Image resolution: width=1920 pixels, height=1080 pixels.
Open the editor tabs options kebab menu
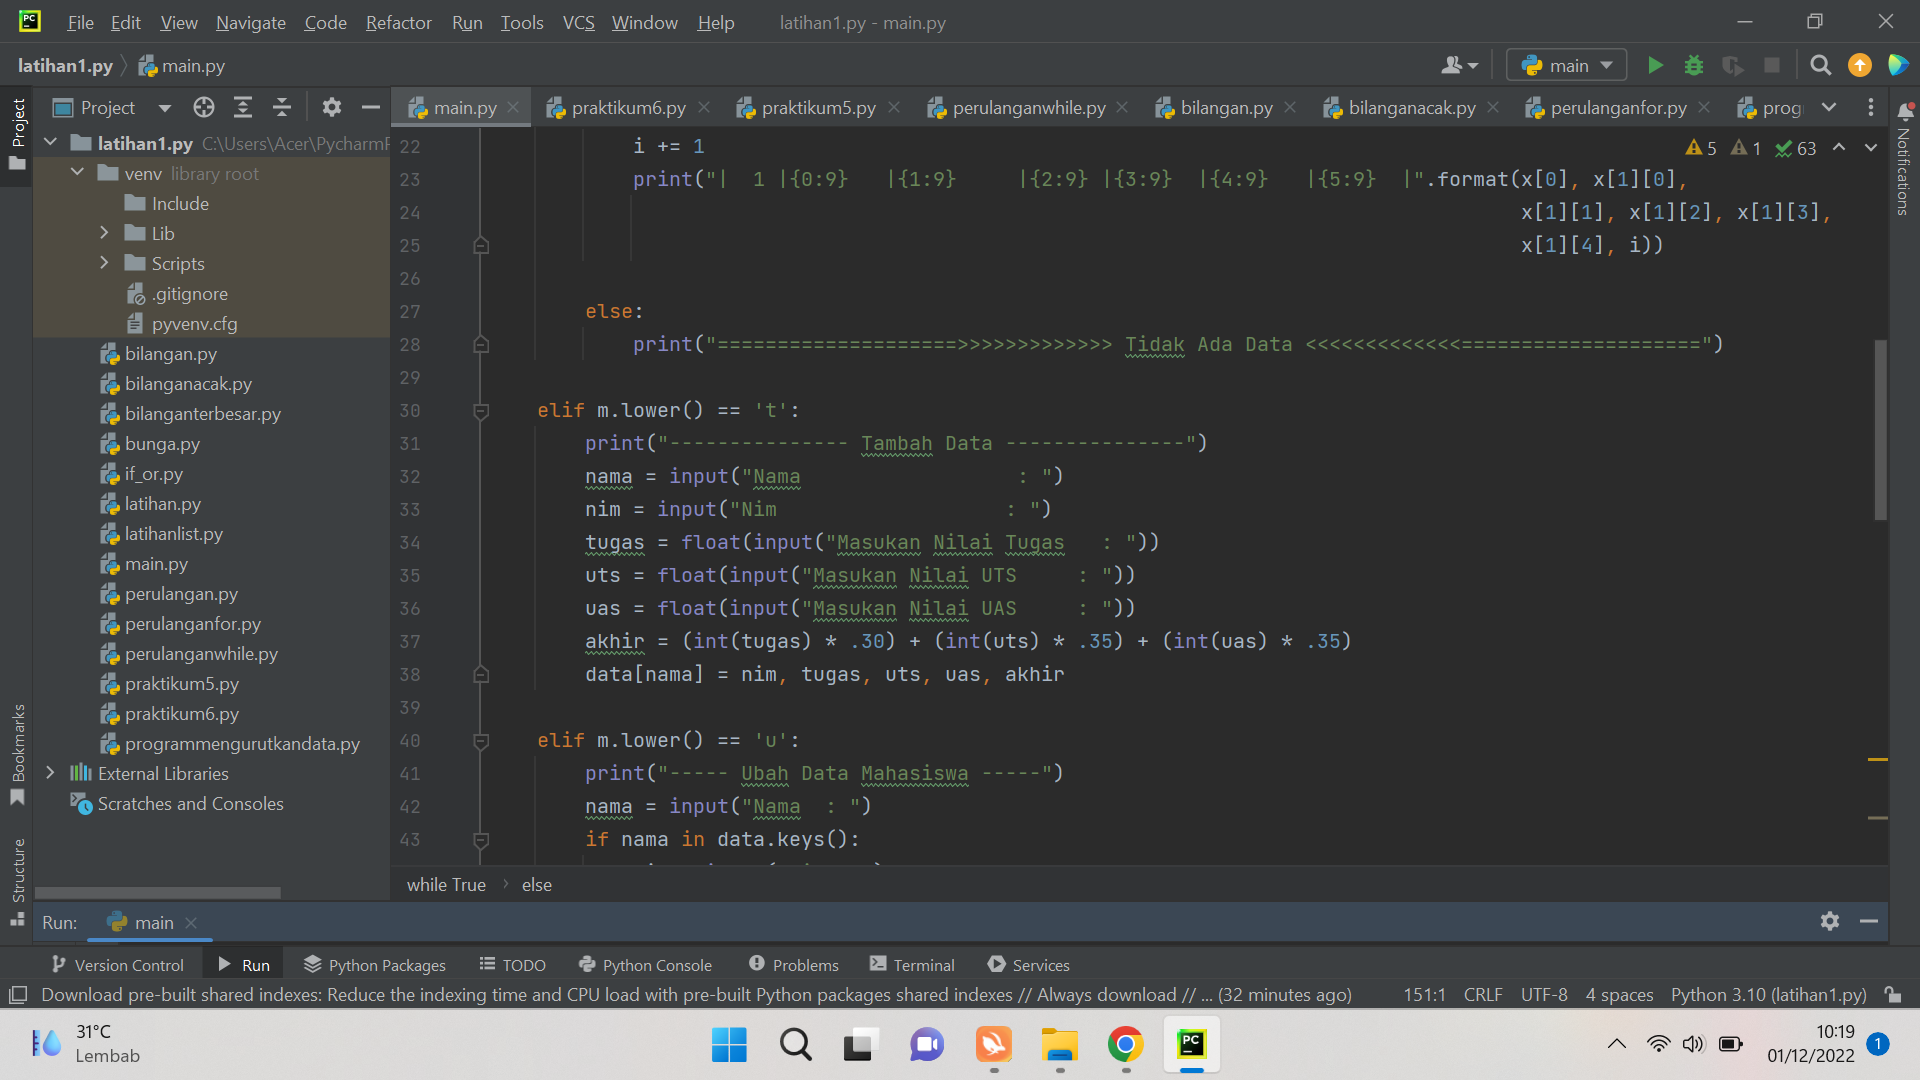1871,108
